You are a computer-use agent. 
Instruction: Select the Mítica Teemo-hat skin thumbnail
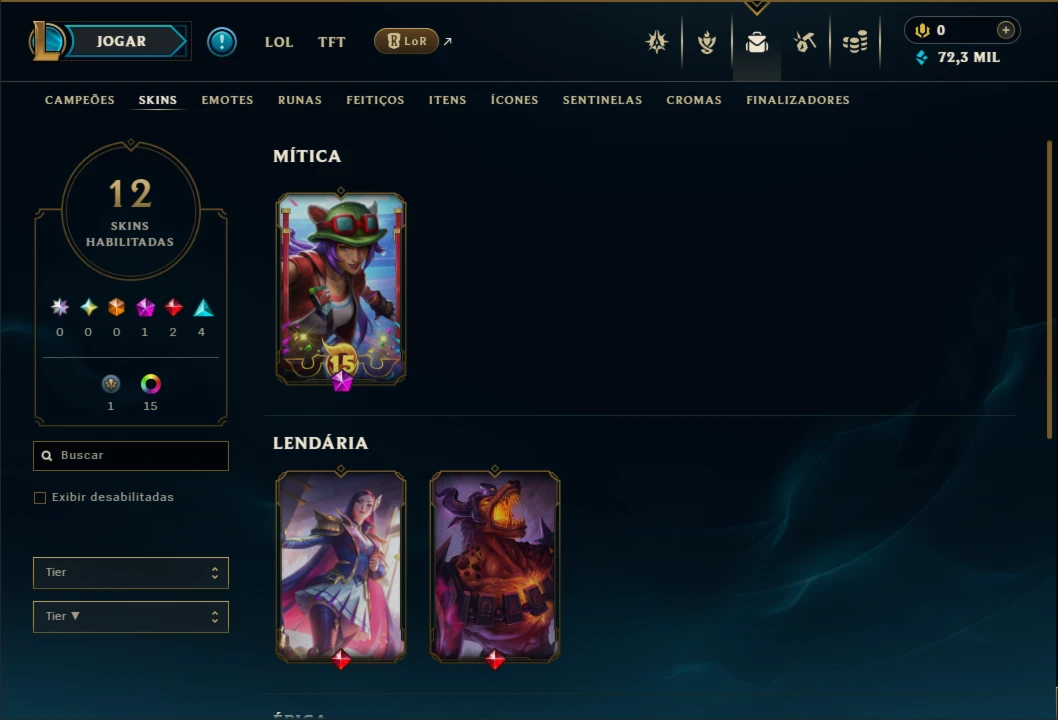[341, 289]
